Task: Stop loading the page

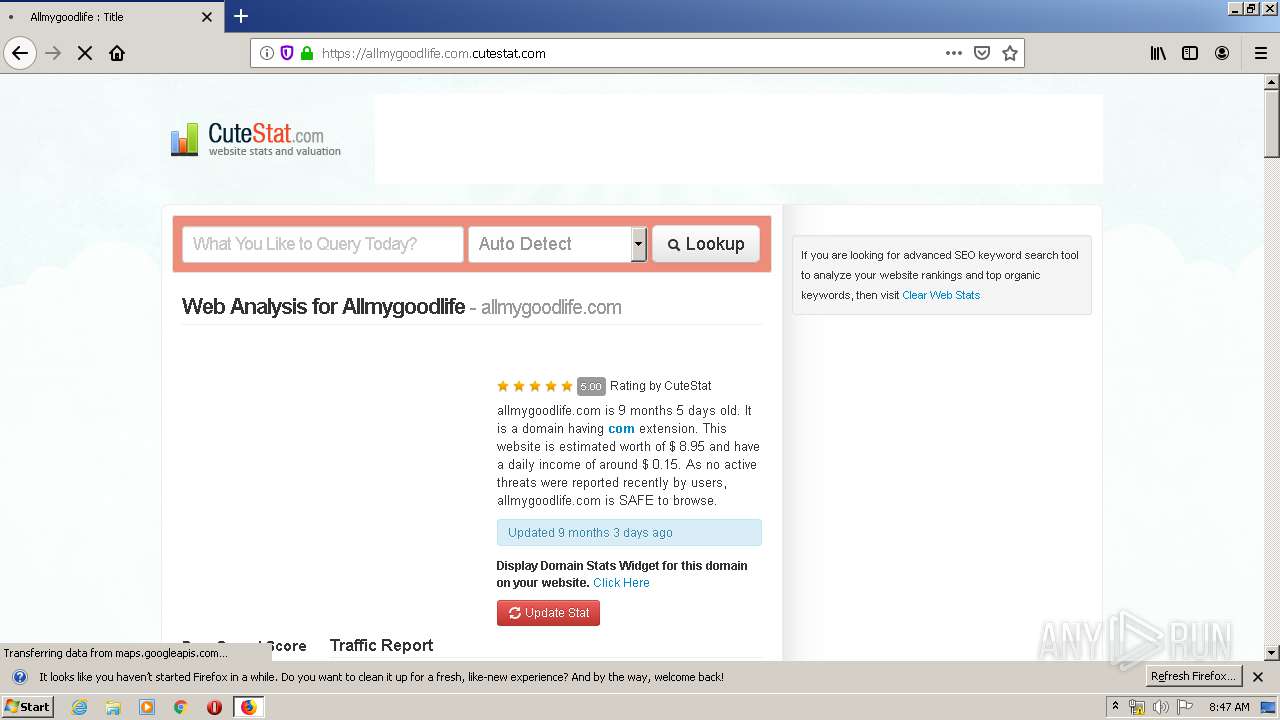Action: point(85,53)
